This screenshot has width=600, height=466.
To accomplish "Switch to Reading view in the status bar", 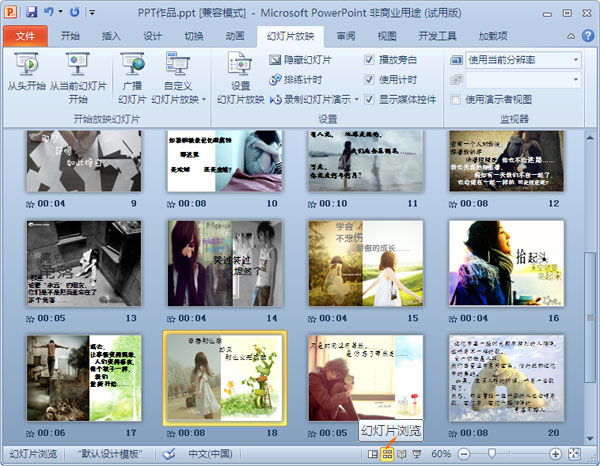I will 401,454.
